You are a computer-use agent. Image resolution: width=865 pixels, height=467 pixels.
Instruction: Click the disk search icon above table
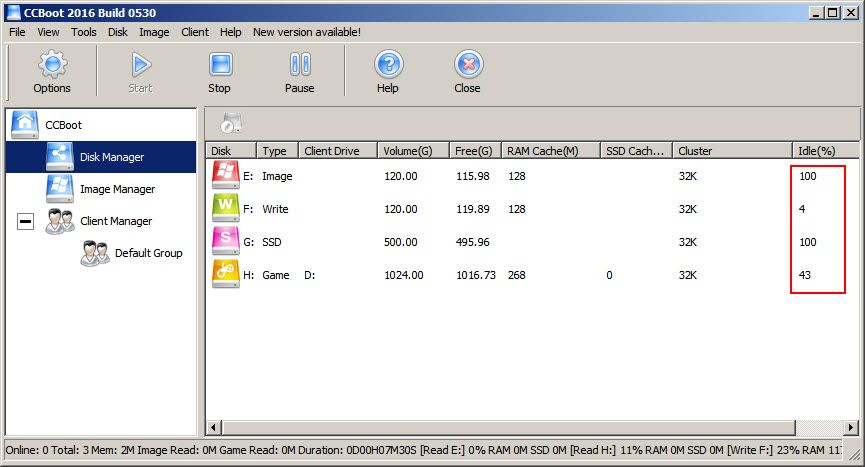coord(231,124)
